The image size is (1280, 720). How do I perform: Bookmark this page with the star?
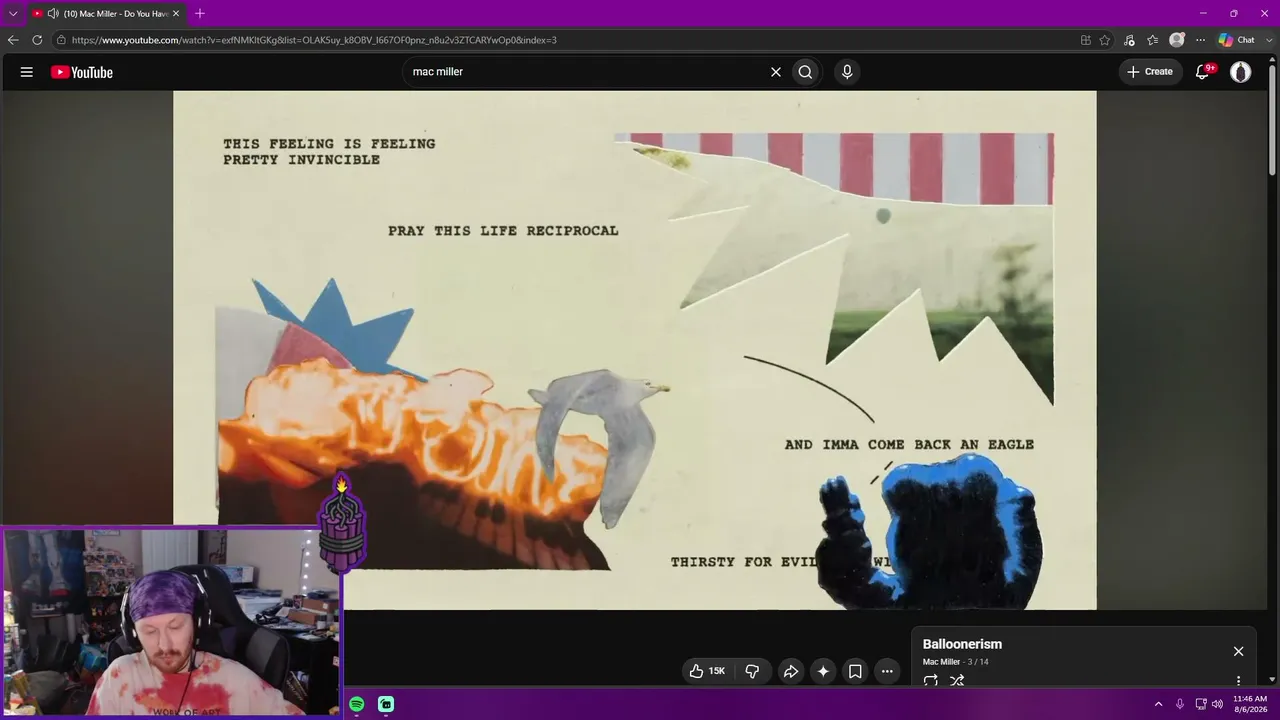(x=1105, y=40)
